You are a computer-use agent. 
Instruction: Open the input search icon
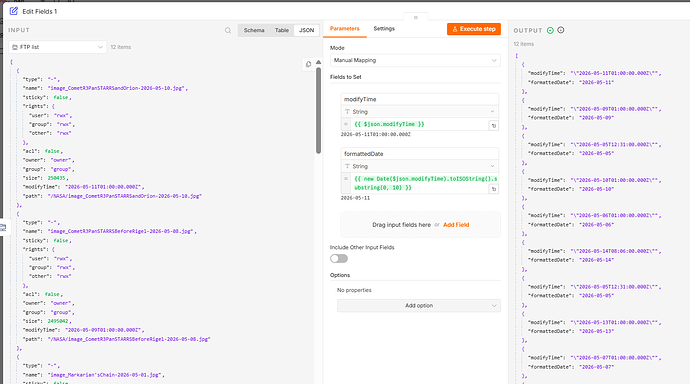click(x=228, y=30)
